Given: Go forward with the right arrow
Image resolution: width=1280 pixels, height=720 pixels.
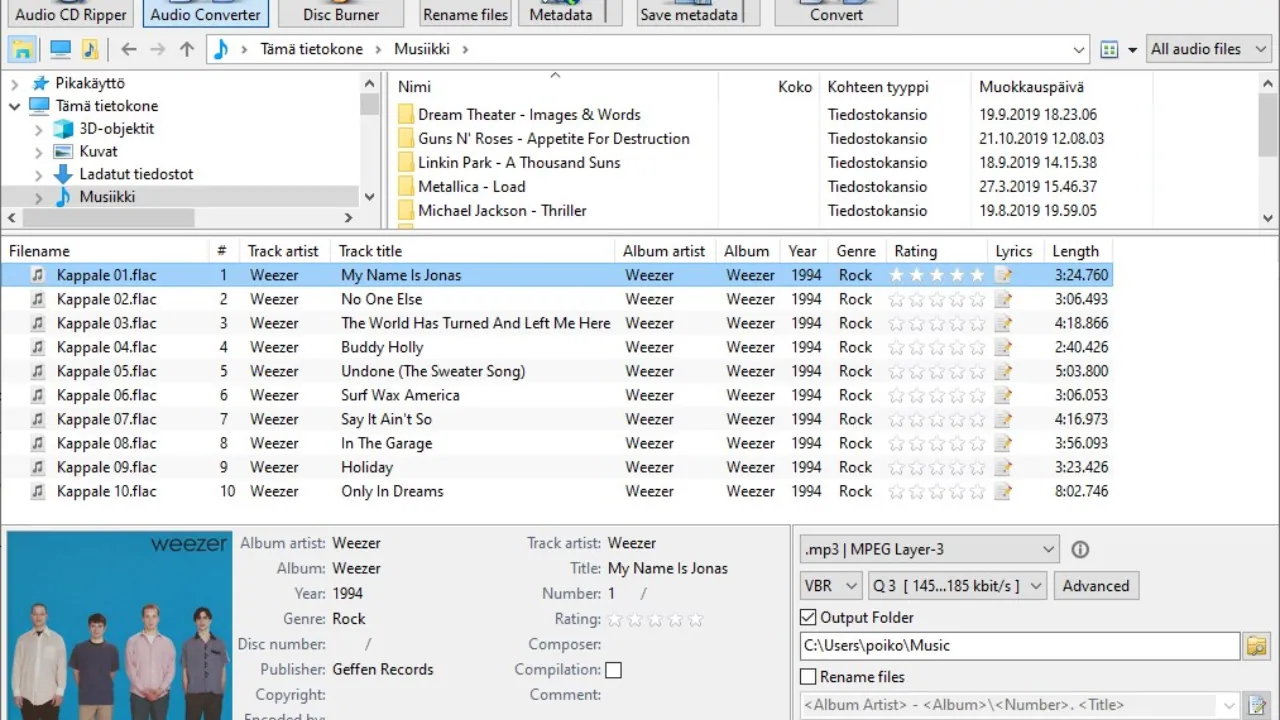Looking at the screenshot, I should [x=157, y=49].
